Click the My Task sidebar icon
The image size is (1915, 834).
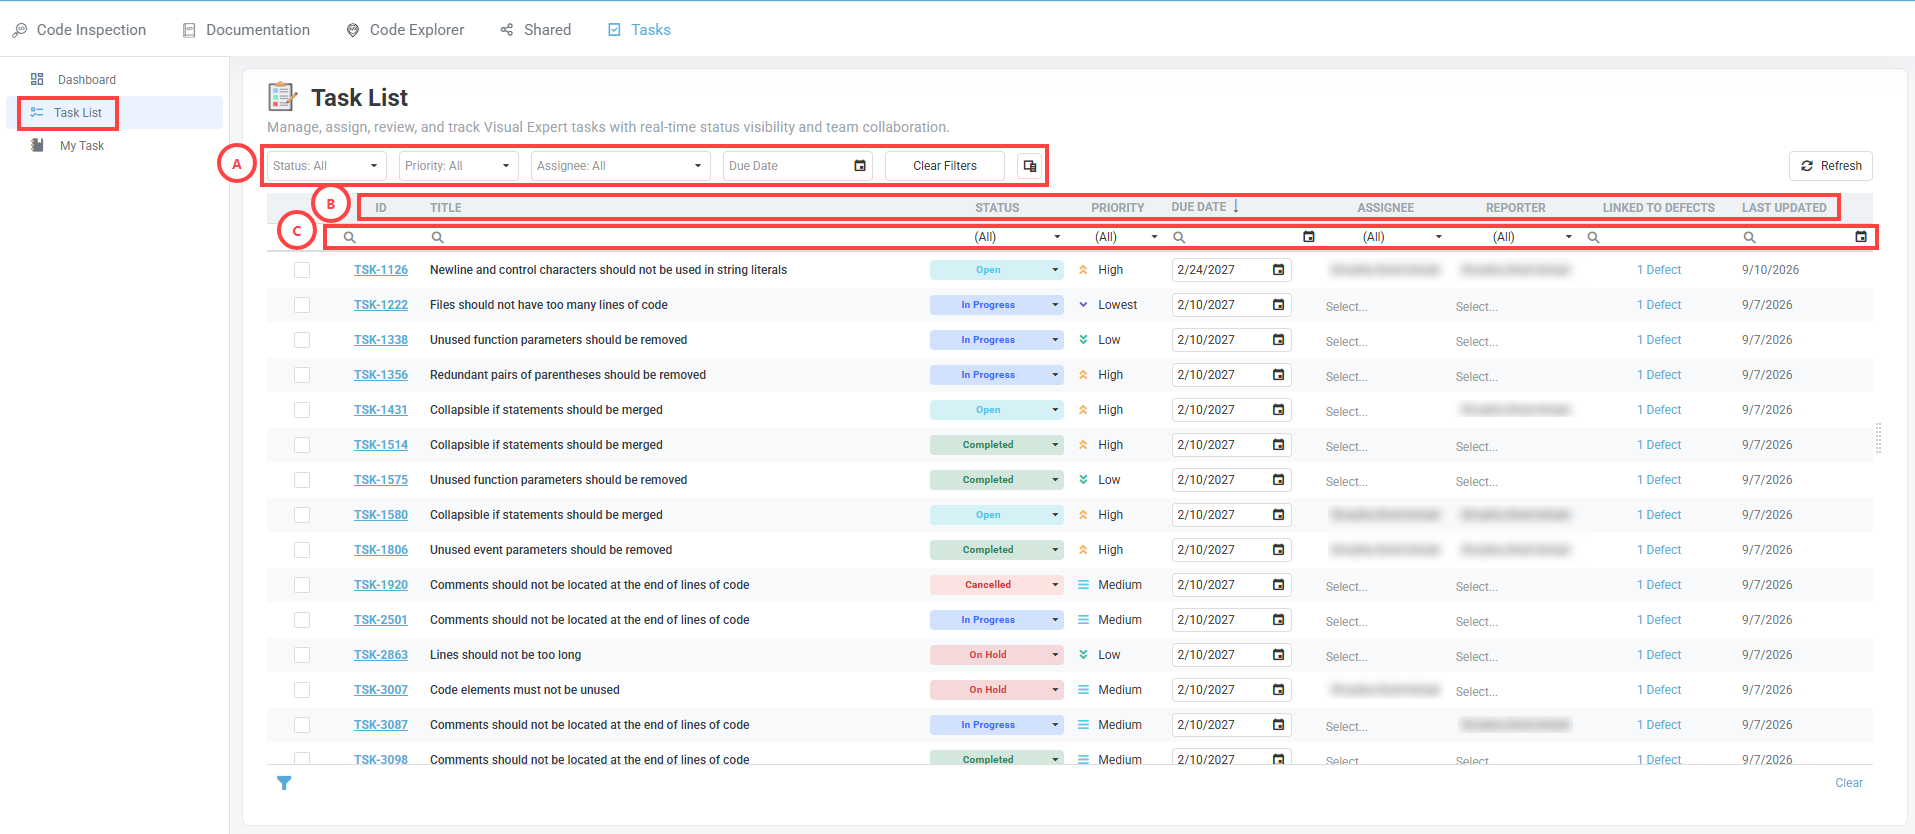[x=38, y=145]
